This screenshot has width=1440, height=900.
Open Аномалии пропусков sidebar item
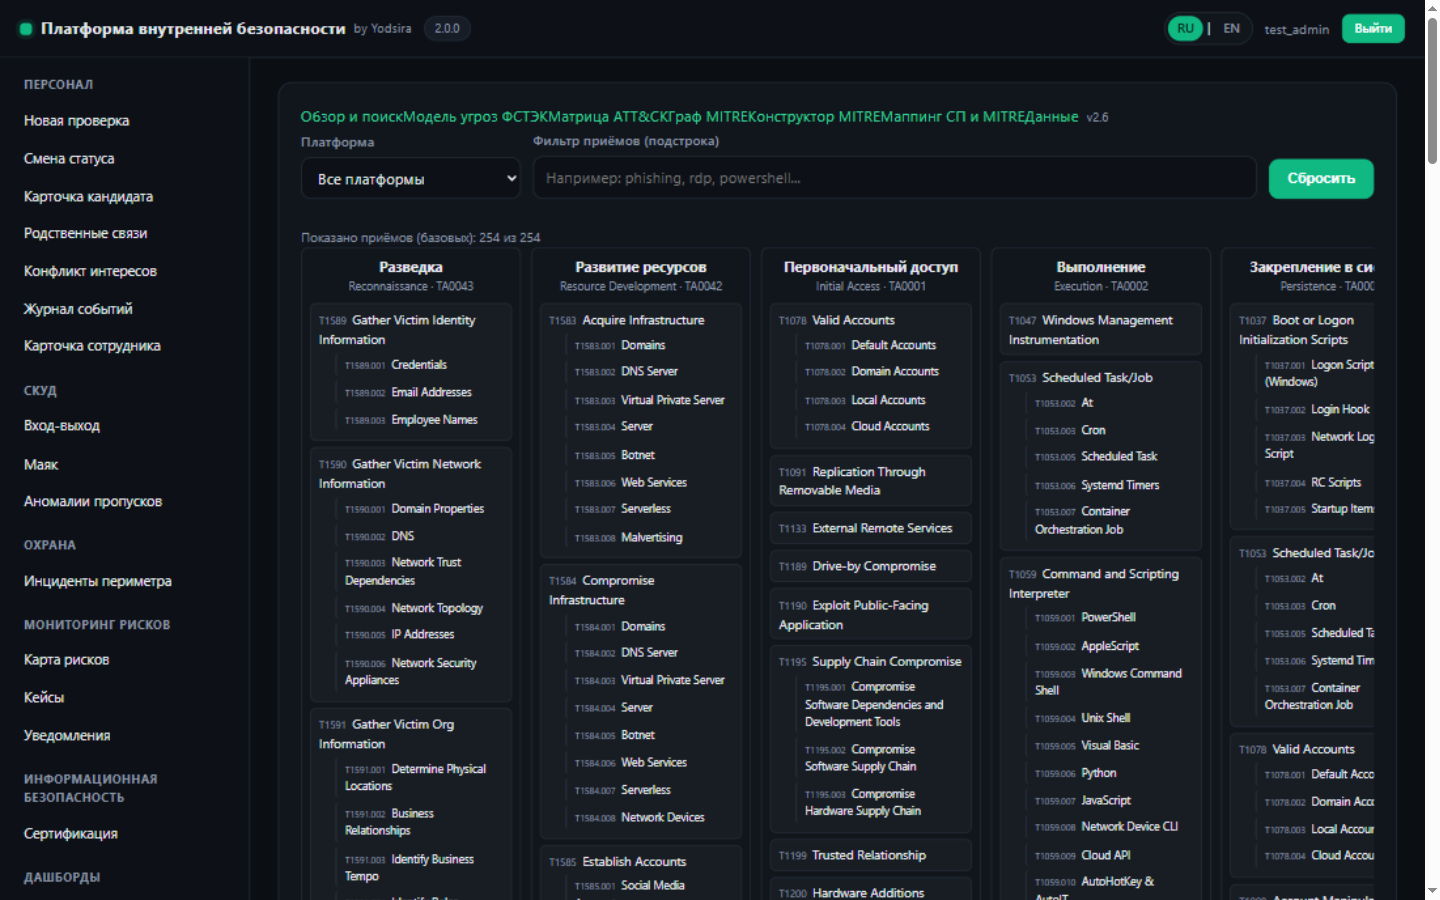point(93,502)
